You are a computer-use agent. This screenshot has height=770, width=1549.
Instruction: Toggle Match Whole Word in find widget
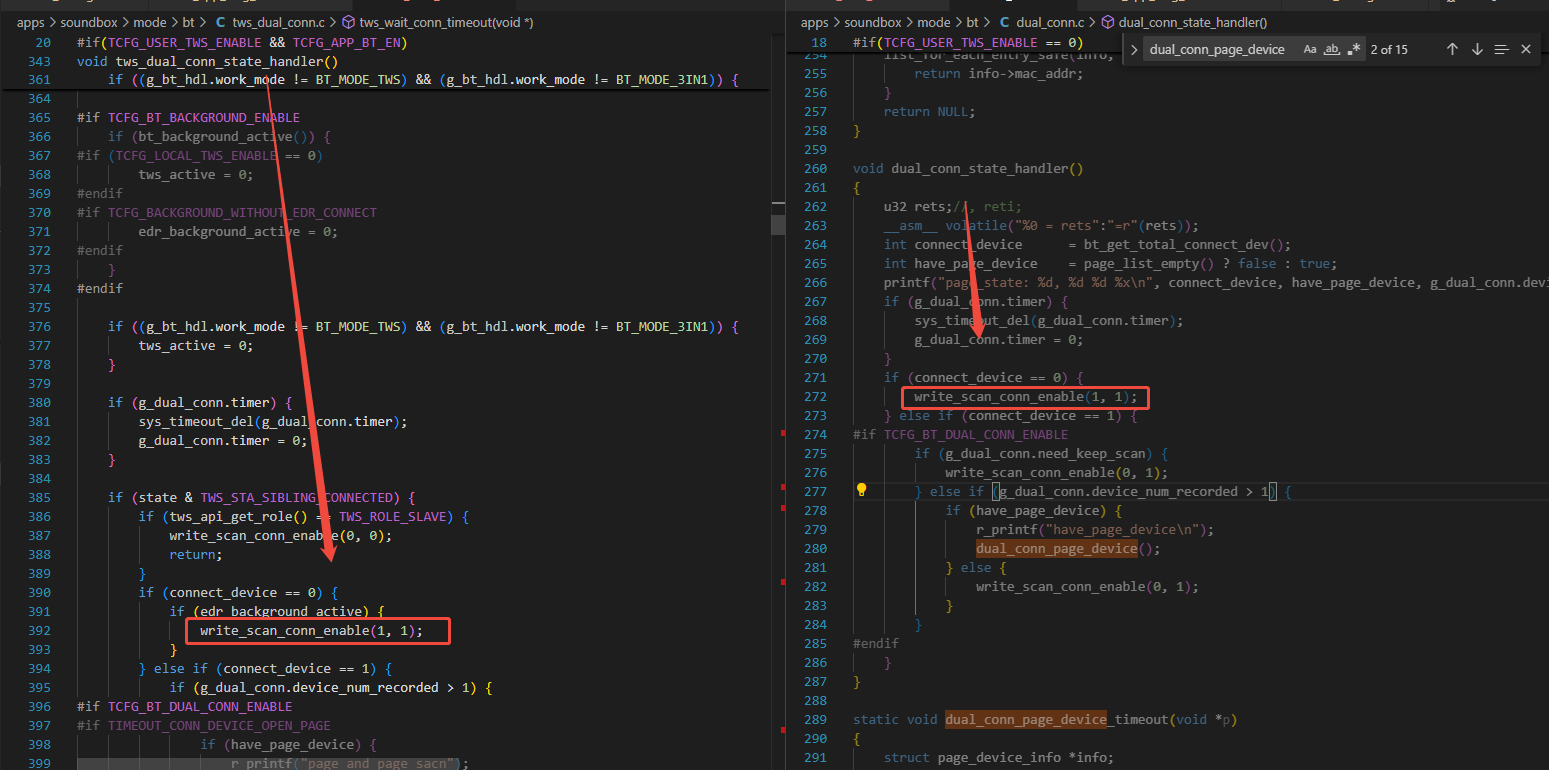1332,49
